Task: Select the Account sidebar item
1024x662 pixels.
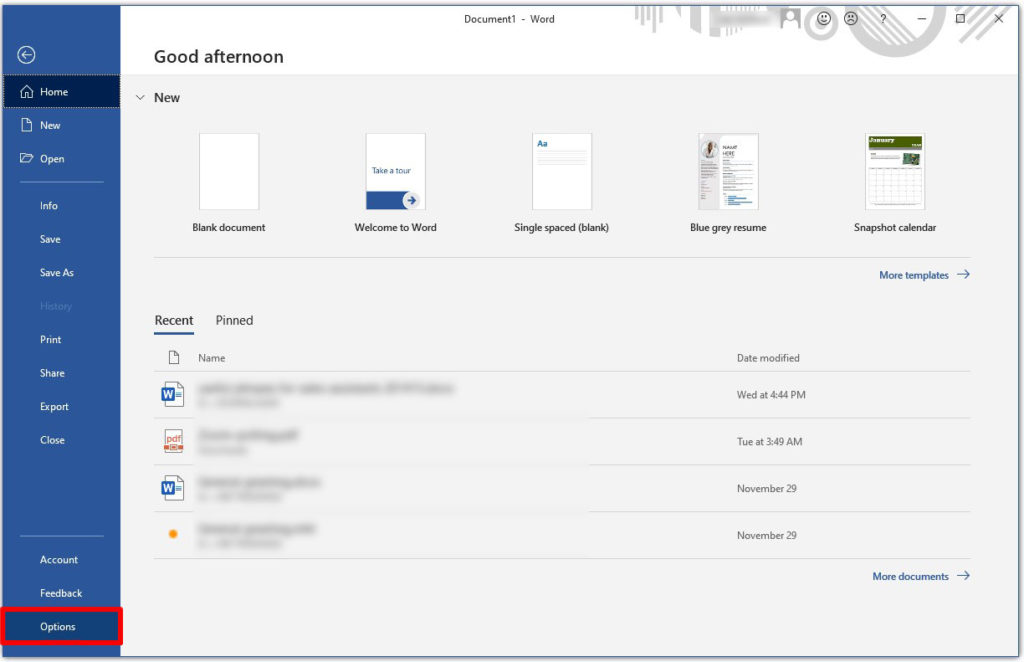Action: pos(59,559)
